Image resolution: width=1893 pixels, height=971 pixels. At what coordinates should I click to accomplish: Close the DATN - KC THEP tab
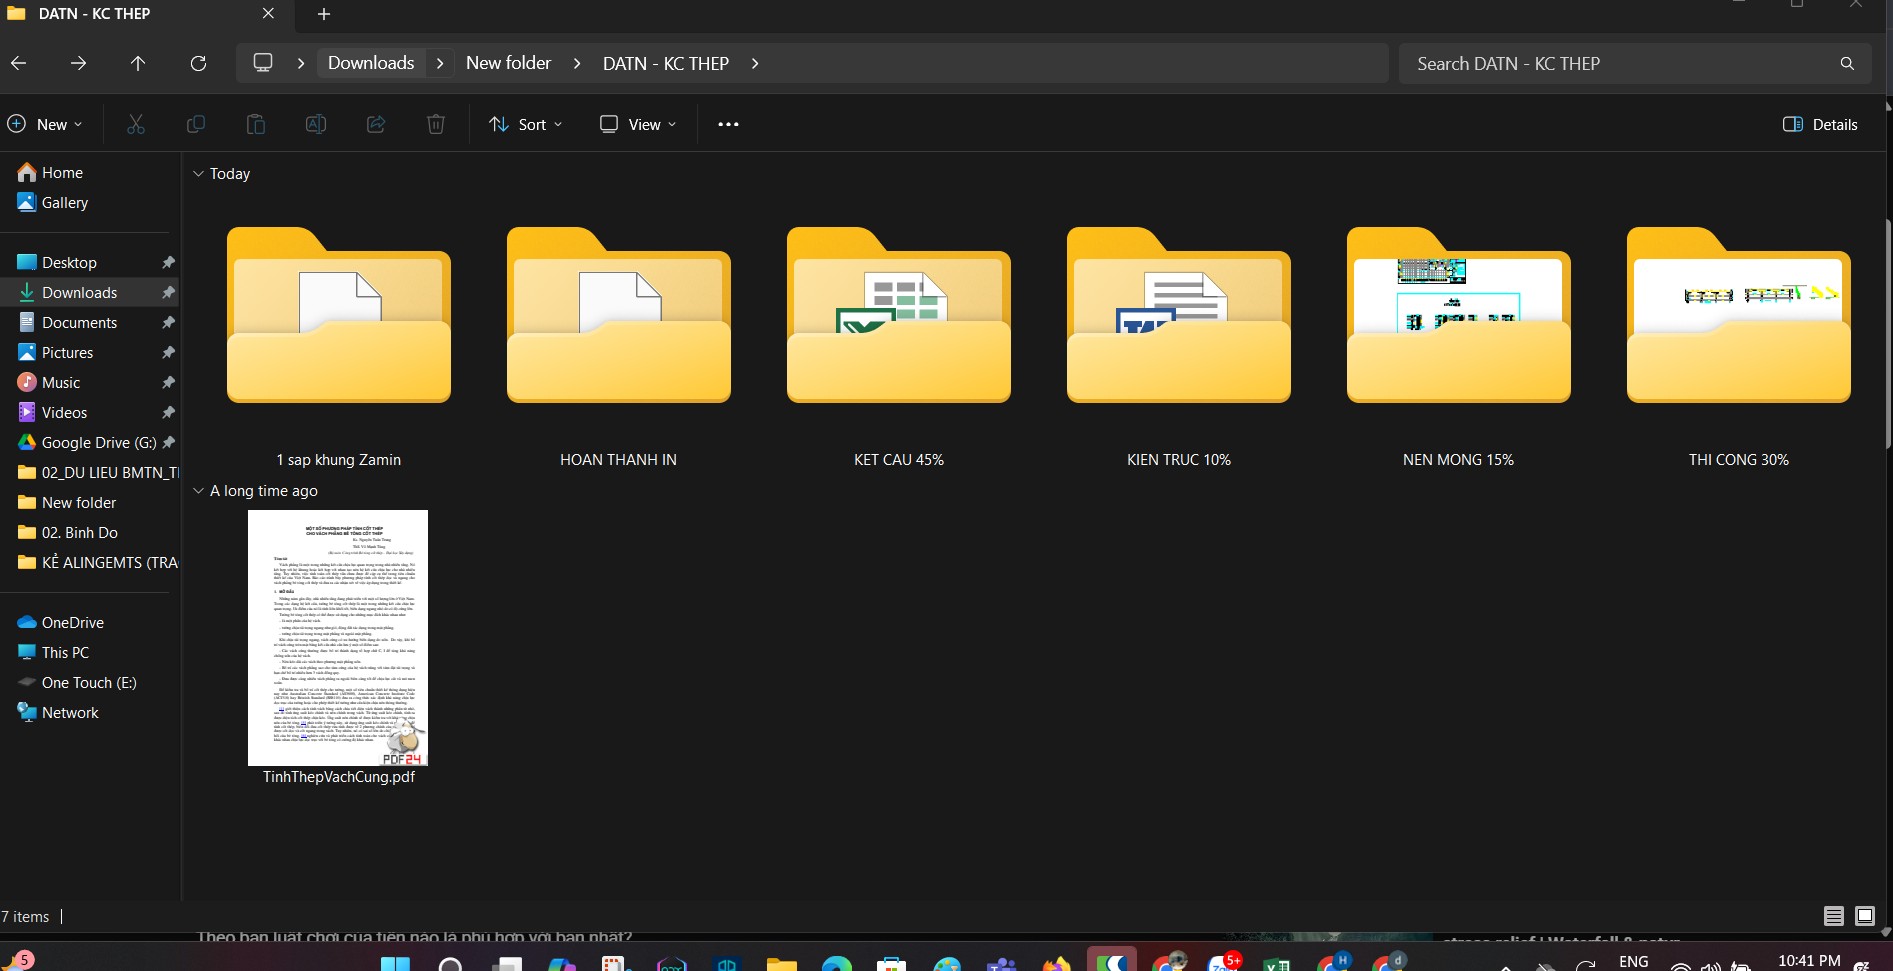(268, 13)
